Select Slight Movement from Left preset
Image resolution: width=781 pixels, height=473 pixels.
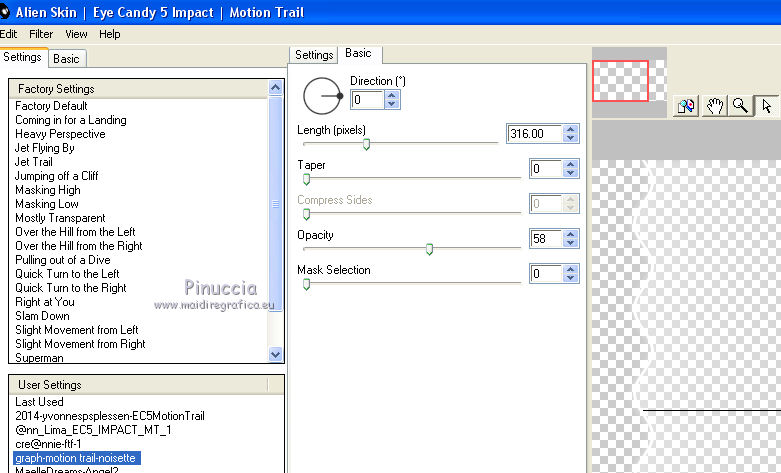[x=77, y=330]
